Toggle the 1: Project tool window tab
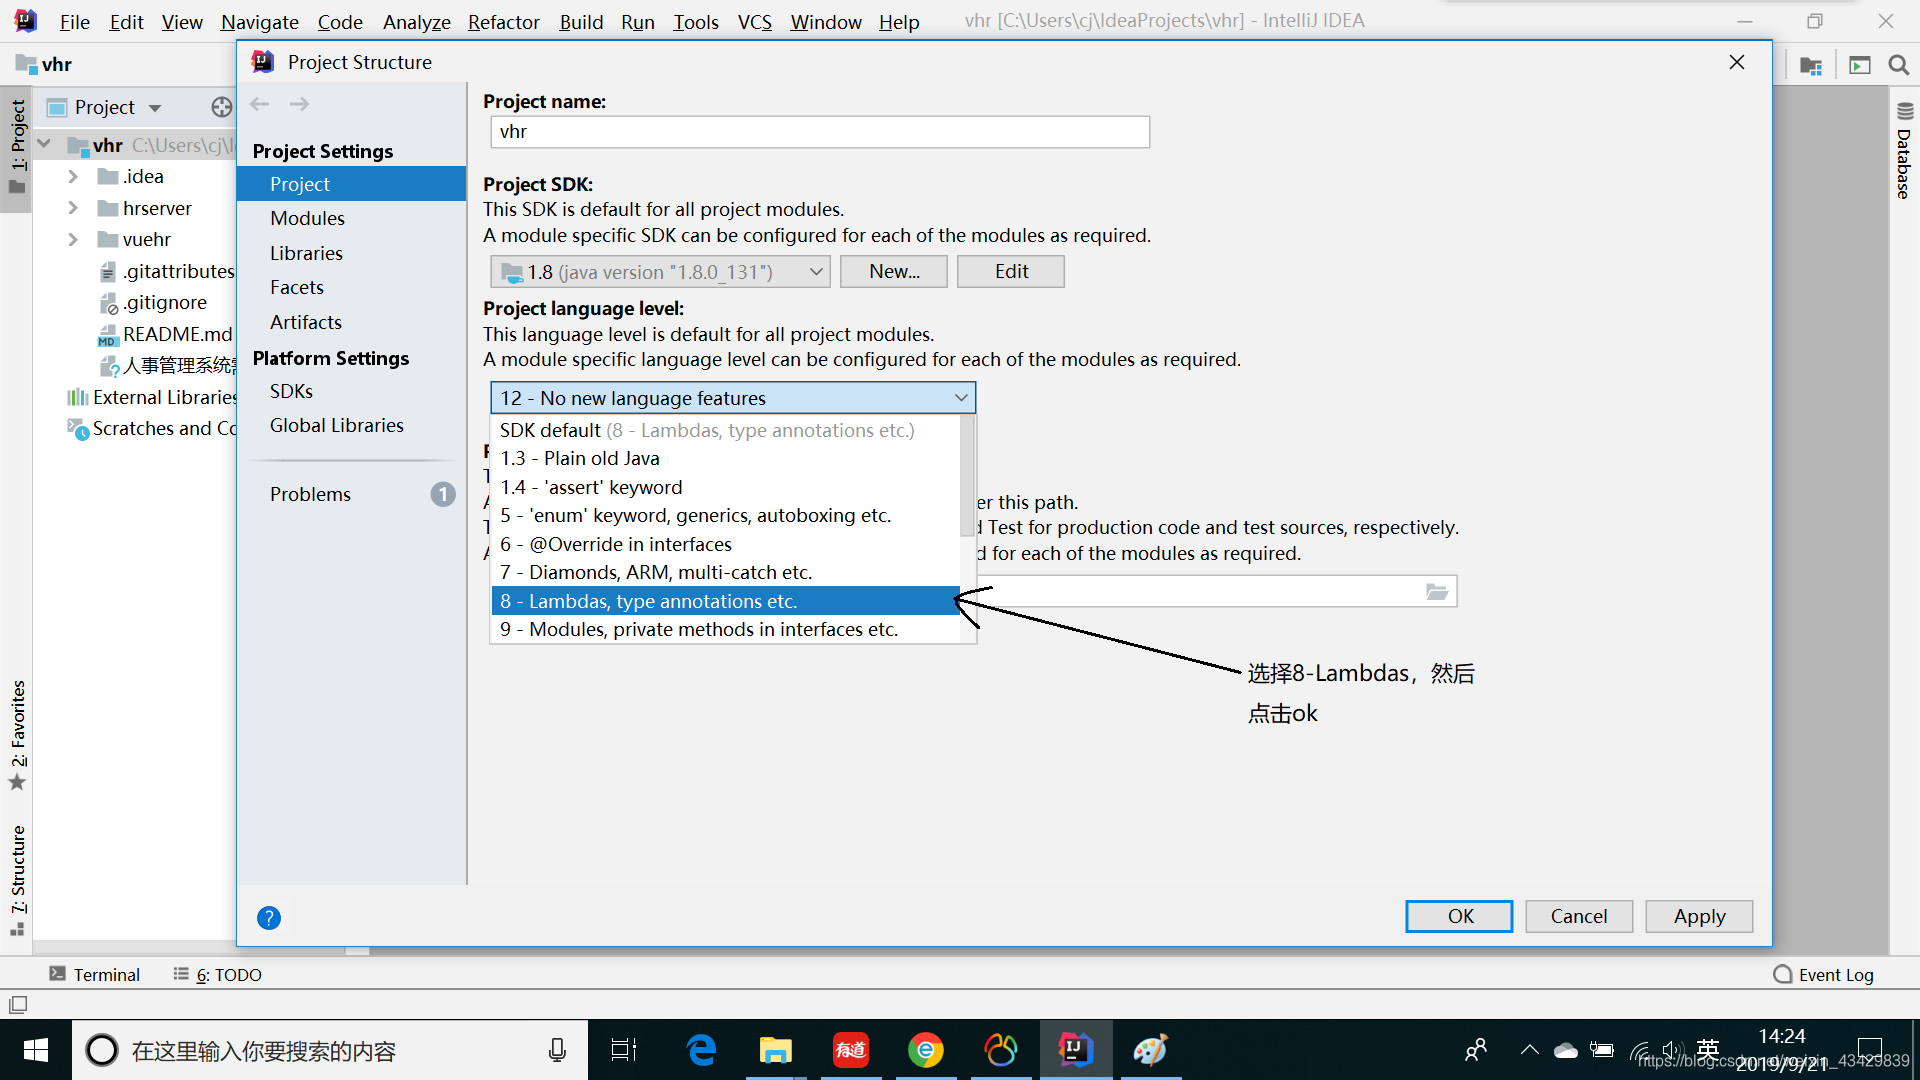The height and width of the screenshot is (1080, 1920). tap(17, 147)
